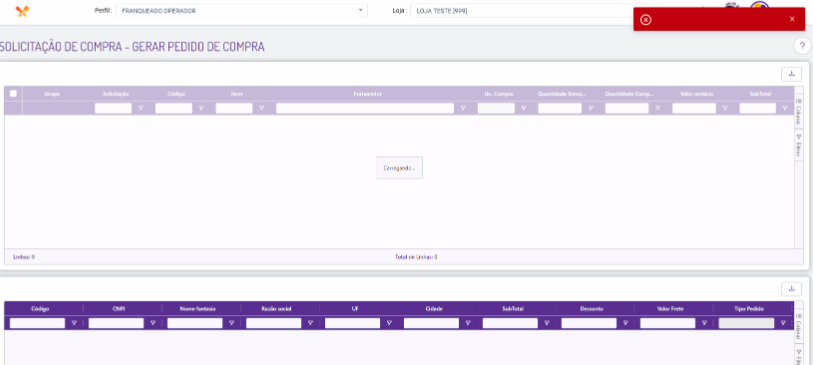Click the upper grid download export icon
This screenshot has width=813, height=365.
[791, 74]
